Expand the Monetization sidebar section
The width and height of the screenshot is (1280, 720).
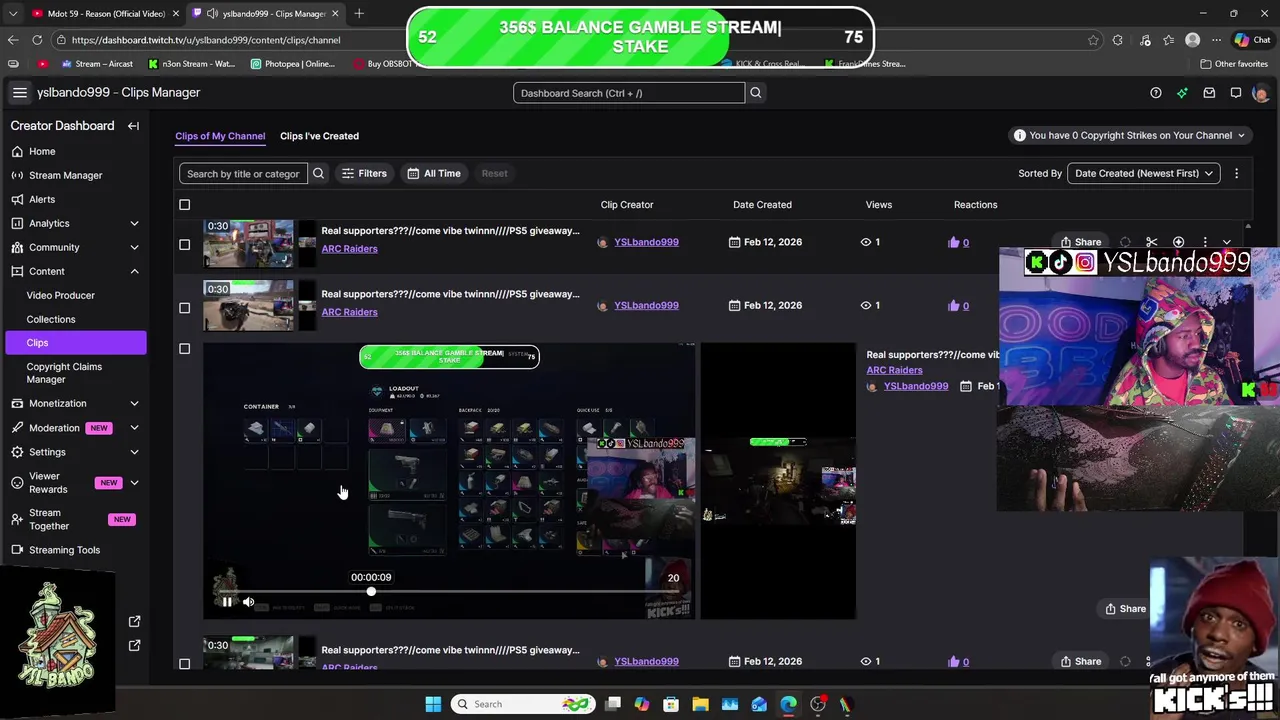[x=134, y=403]
